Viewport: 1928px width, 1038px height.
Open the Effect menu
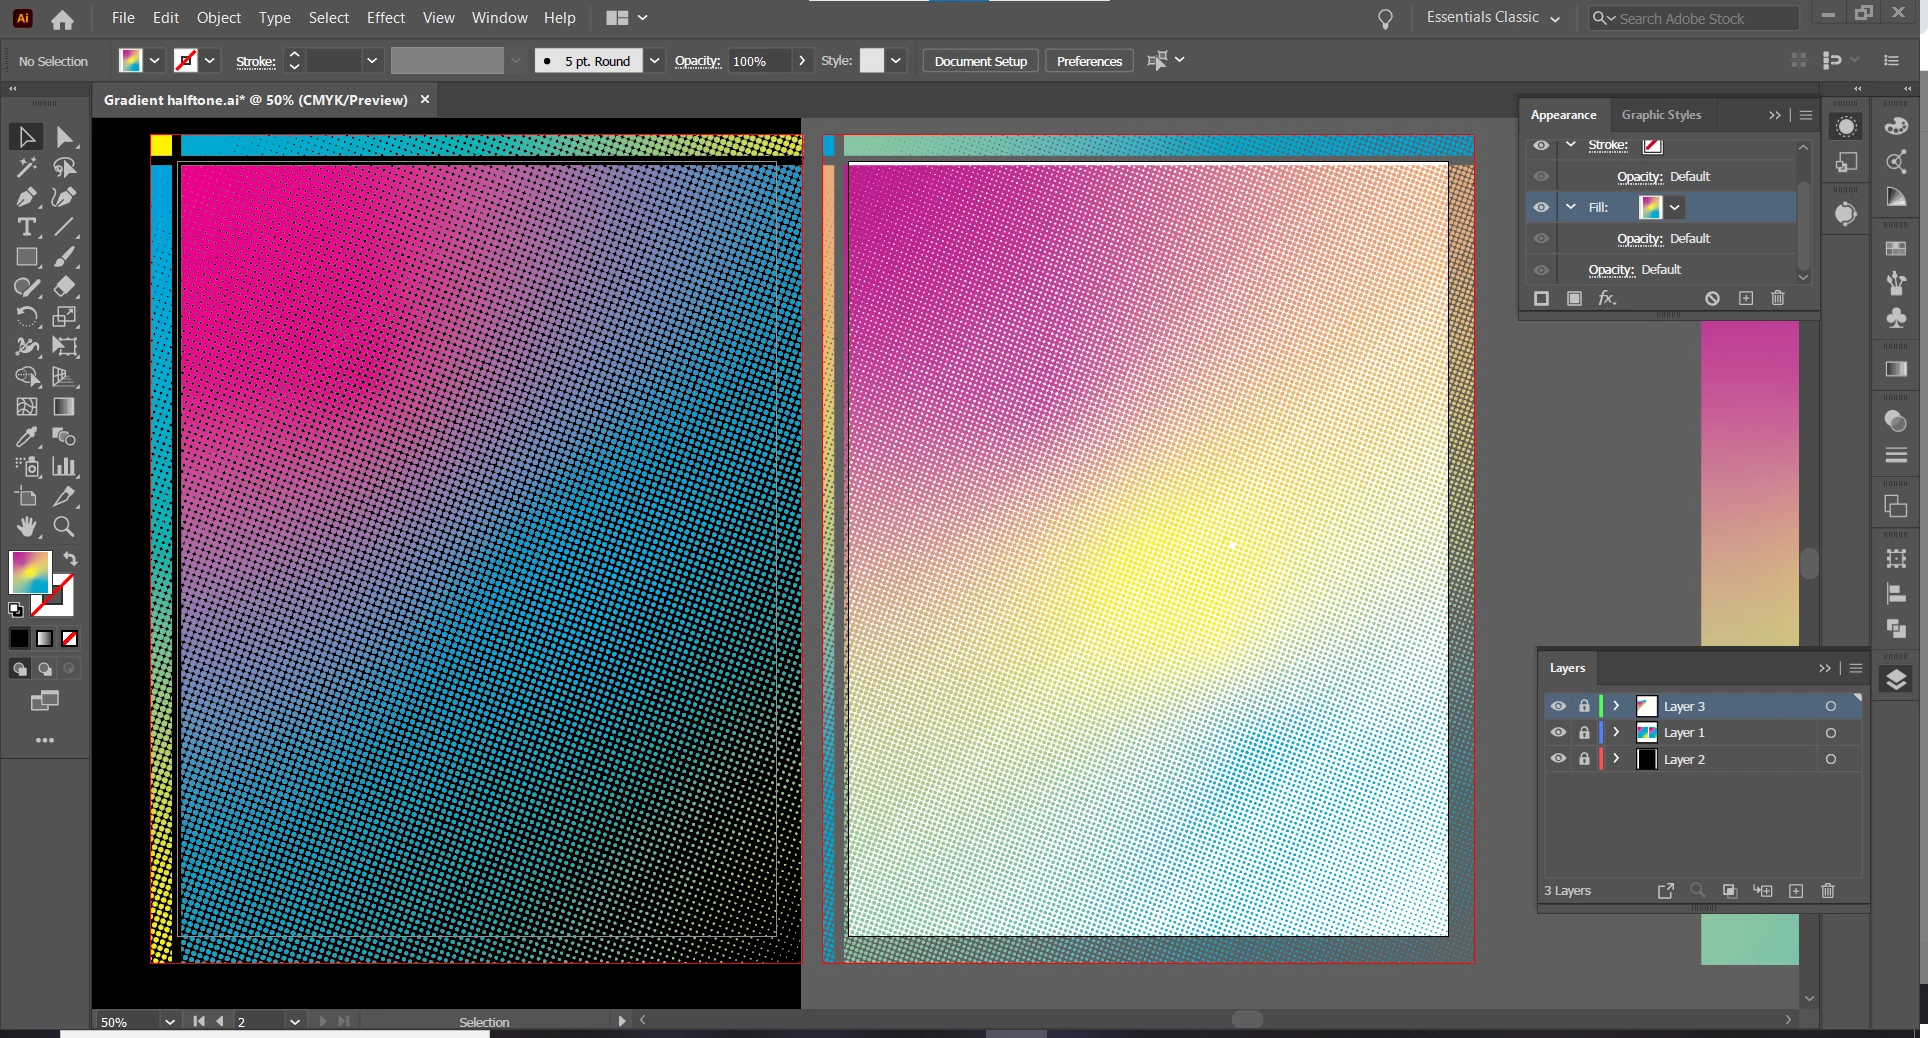pyautogui.click(x=385, y=18)
